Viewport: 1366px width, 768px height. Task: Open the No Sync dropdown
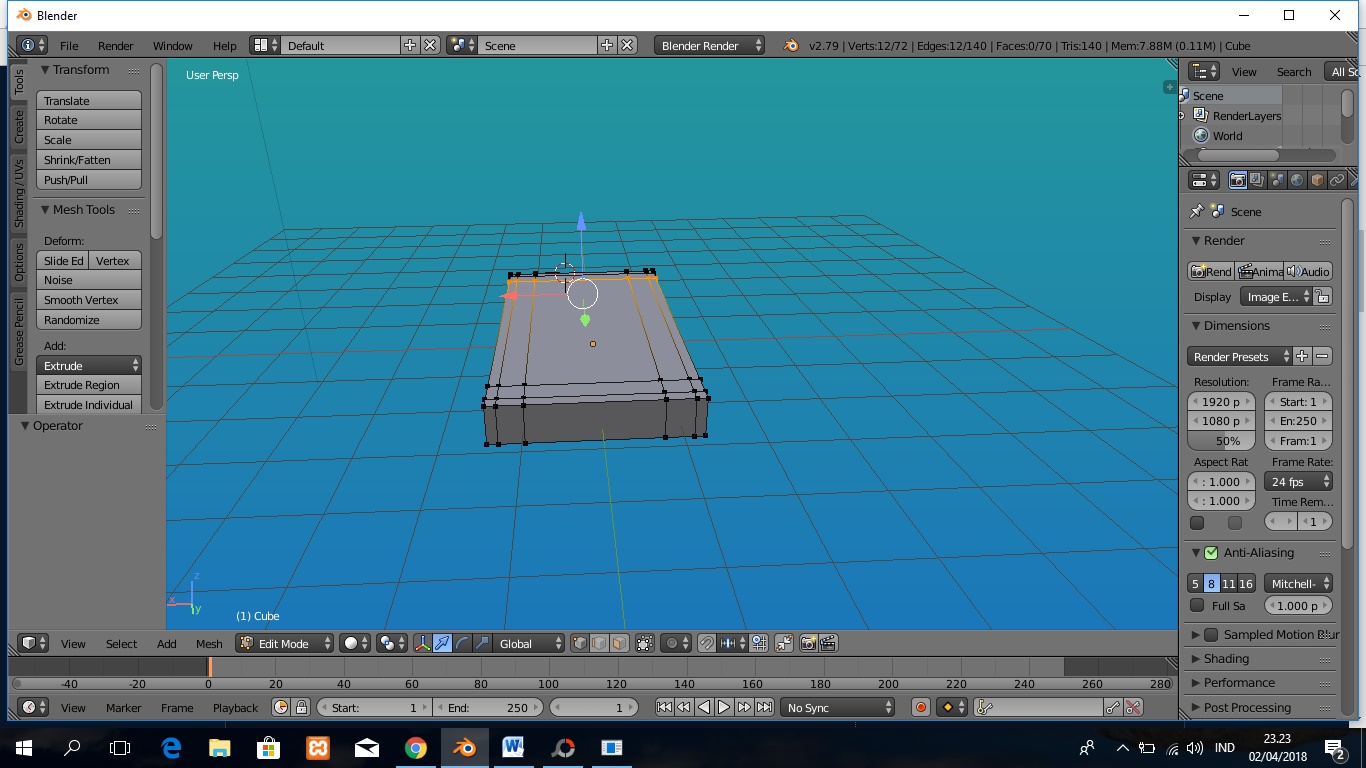click(838, 707)
